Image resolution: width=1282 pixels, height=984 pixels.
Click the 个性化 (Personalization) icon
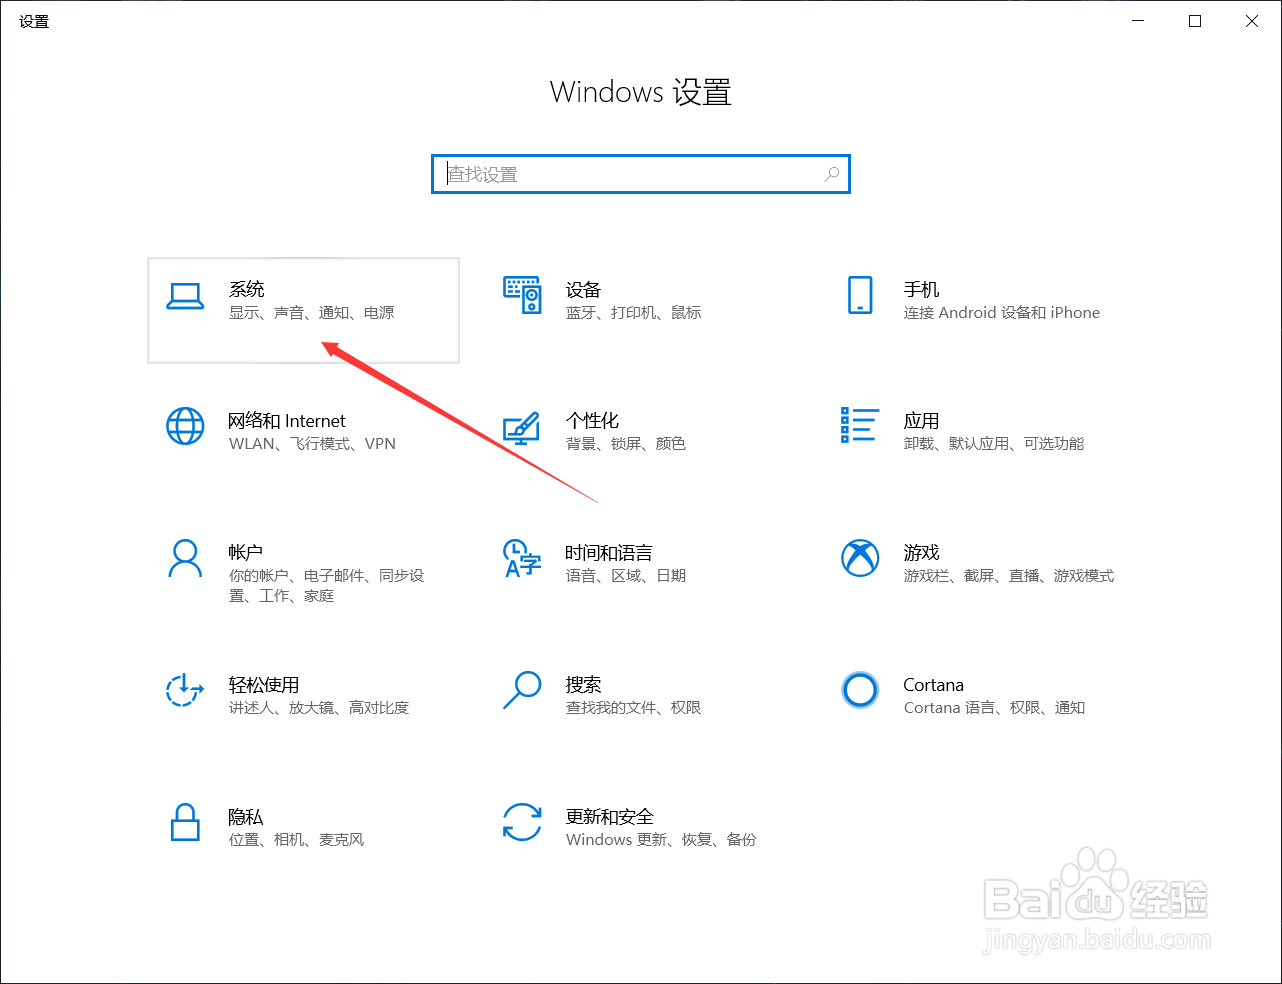click(522, 427)
